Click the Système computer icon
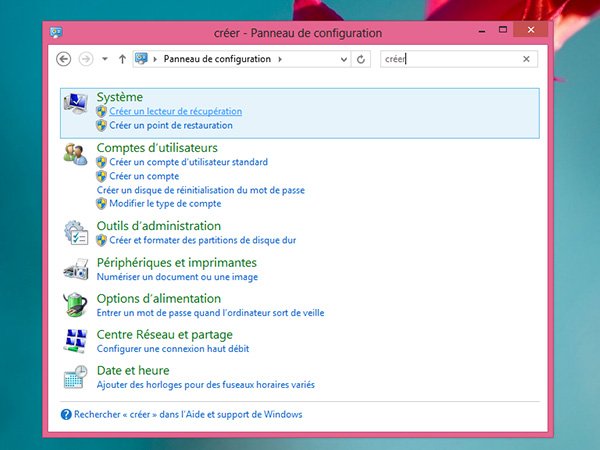Image resolution: width=600 pixels, height=450 pixels. point(75,103)
